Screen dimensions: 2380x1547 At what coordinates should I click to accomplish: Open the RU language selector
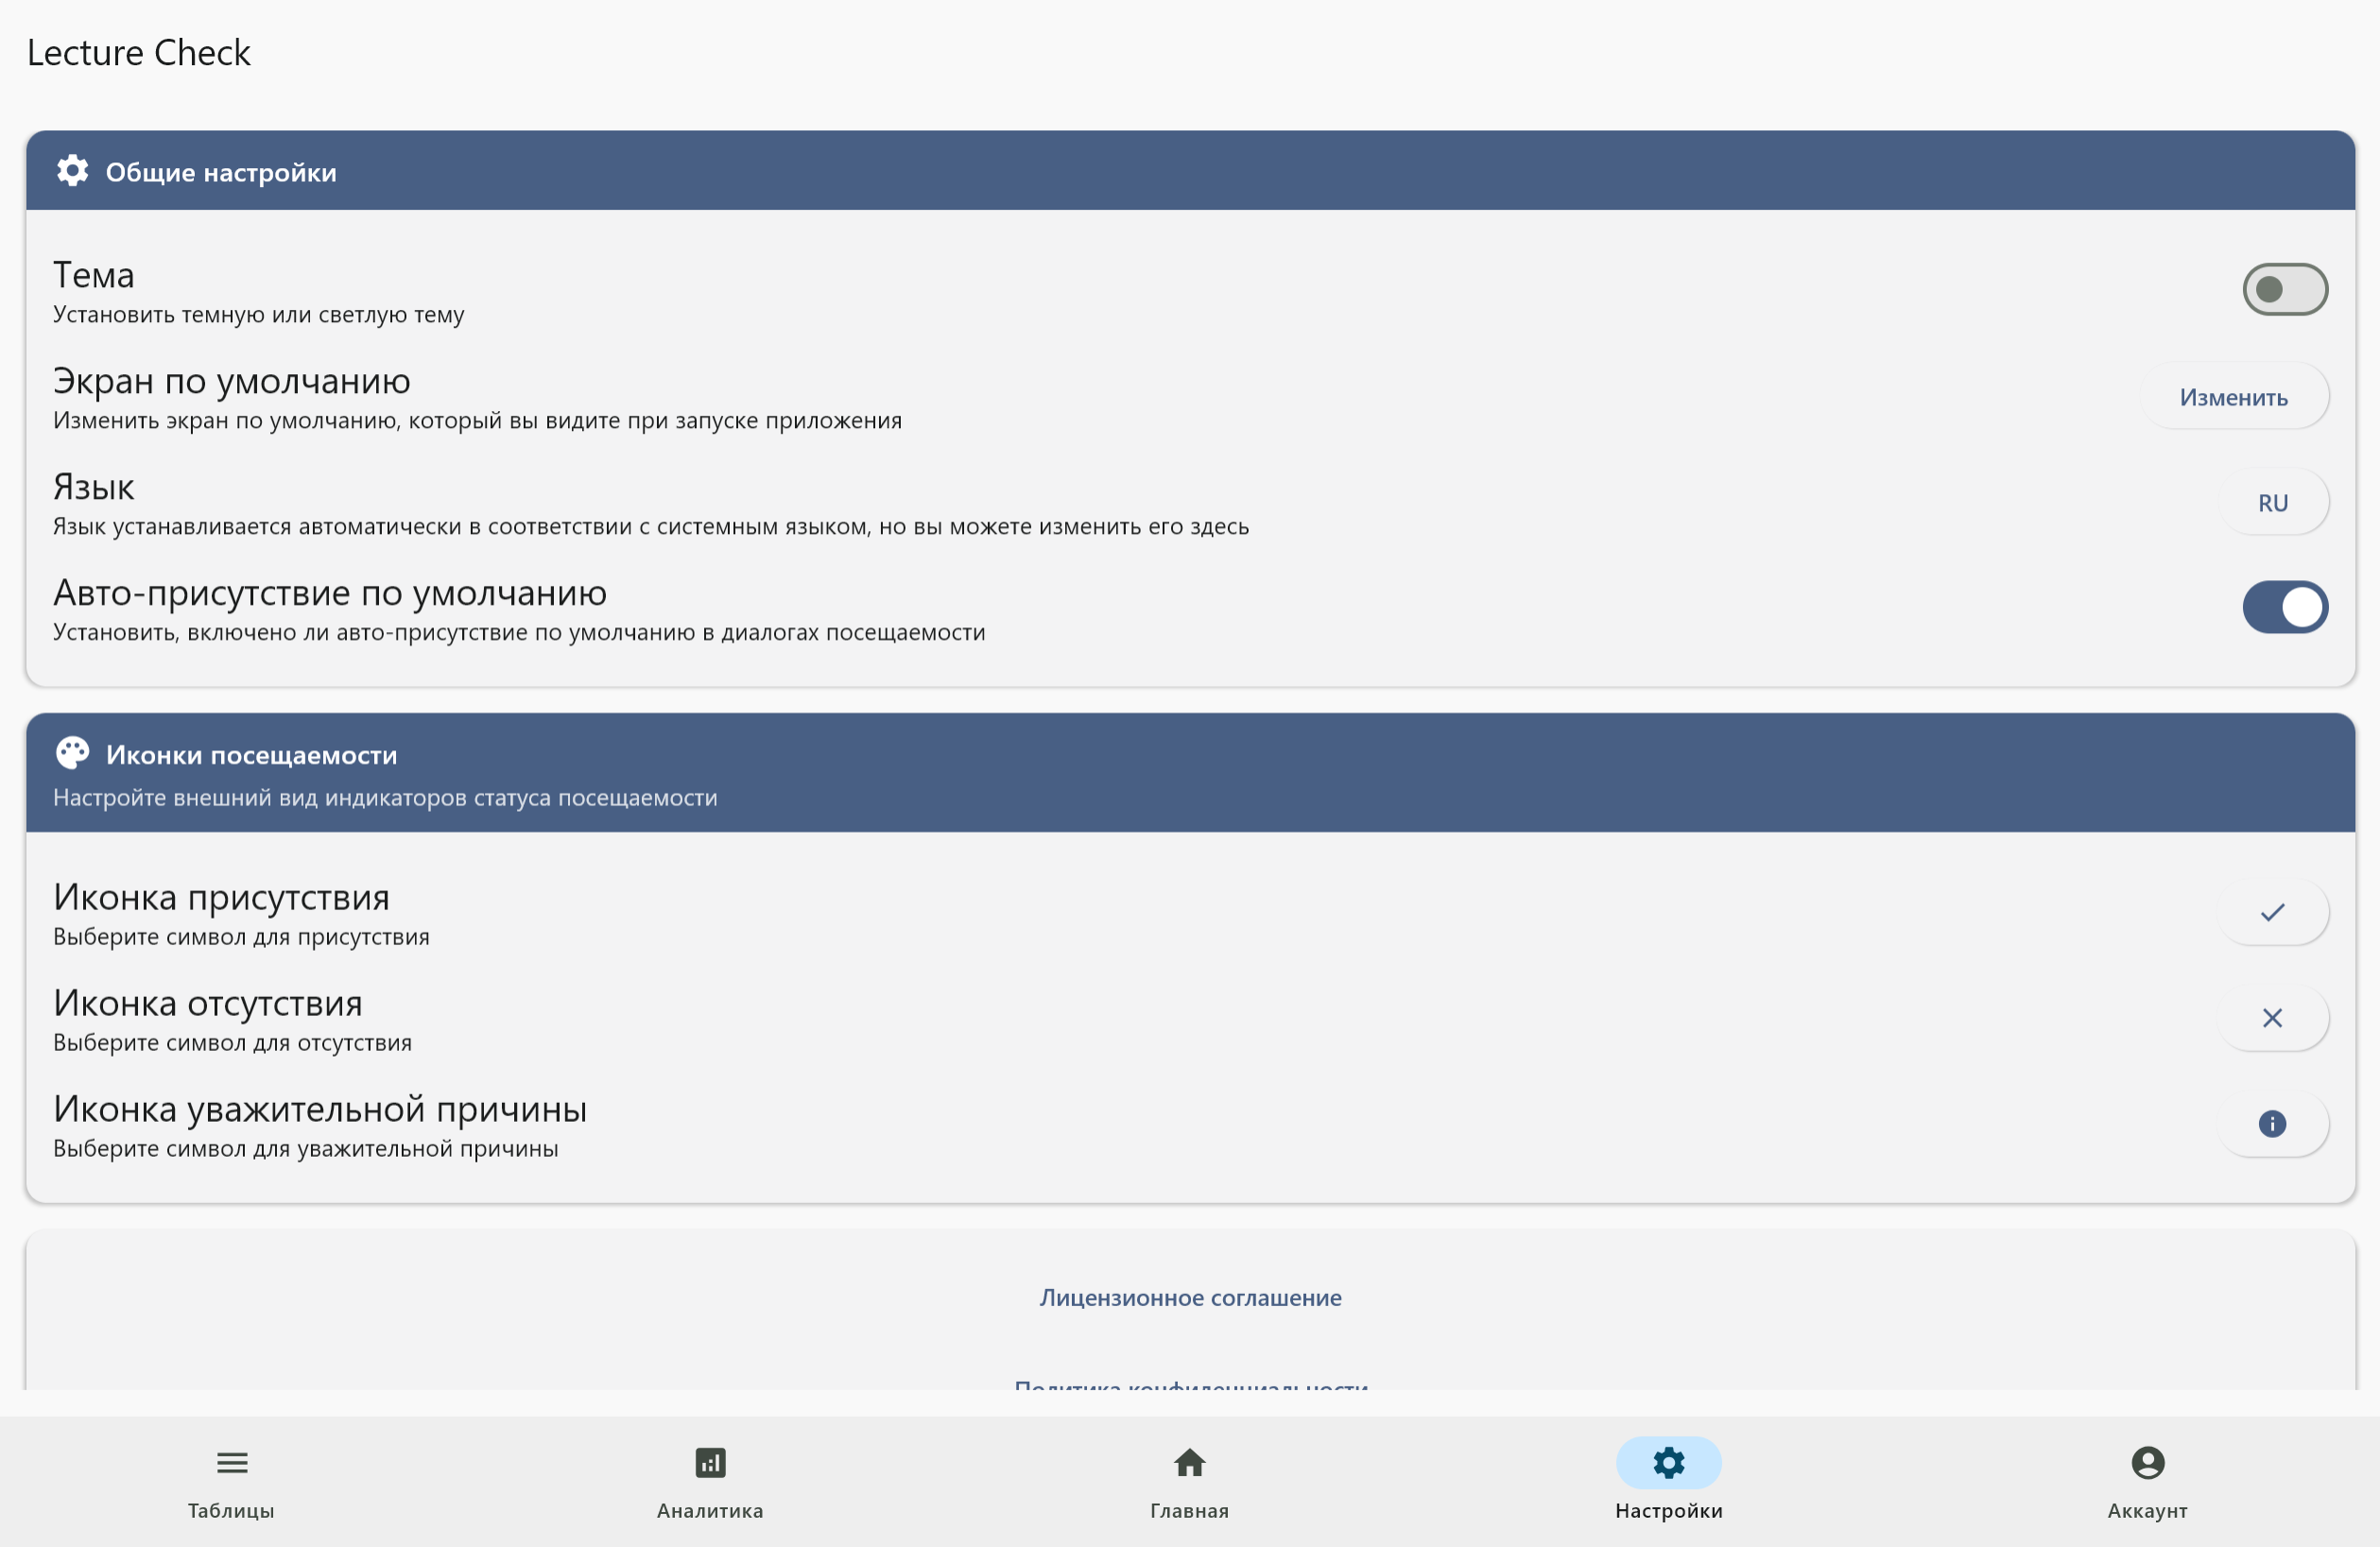click(x=2272, y=503)
